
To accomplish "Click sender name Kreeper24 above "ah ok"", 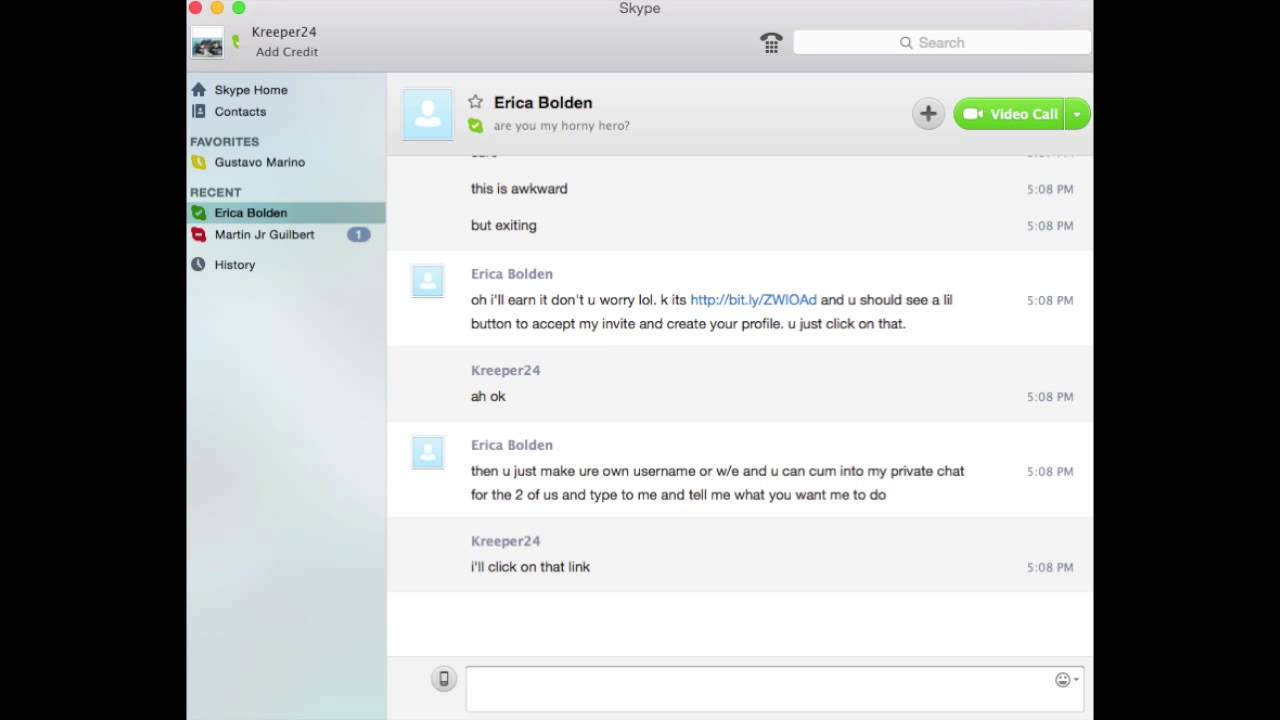I will [506, 370].
